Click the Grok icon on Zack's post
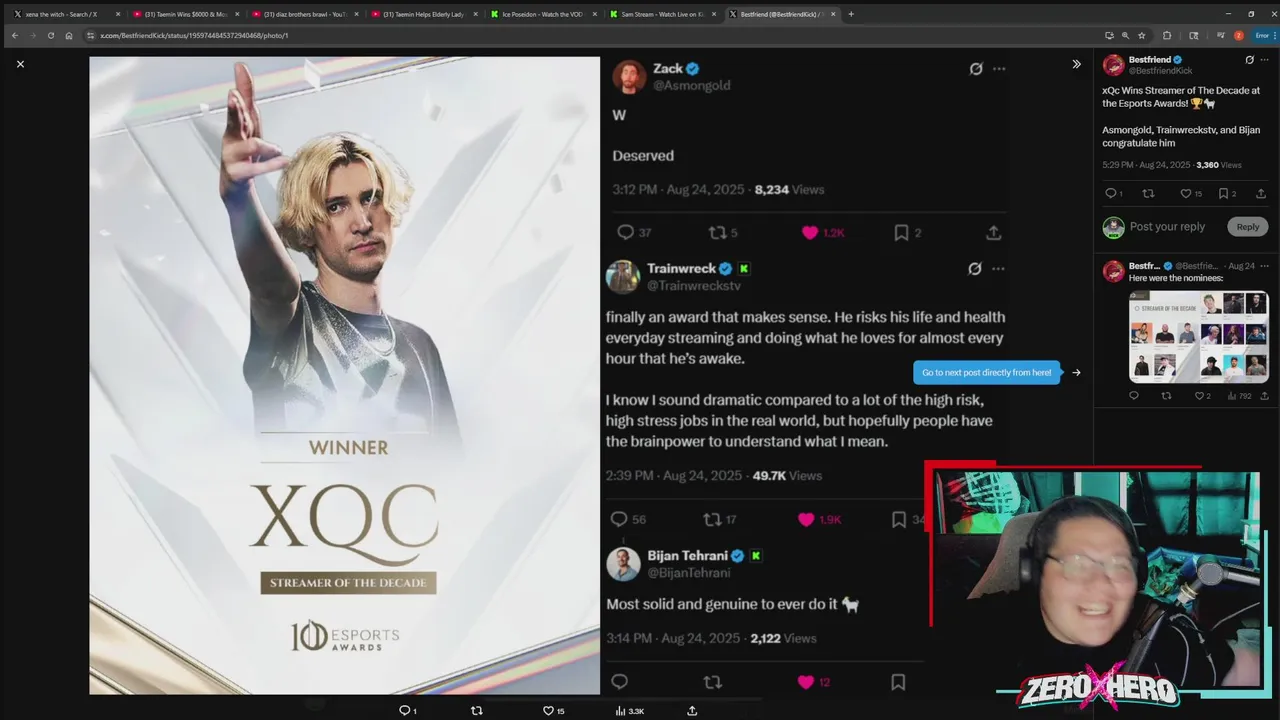 [x=975, y=69]
